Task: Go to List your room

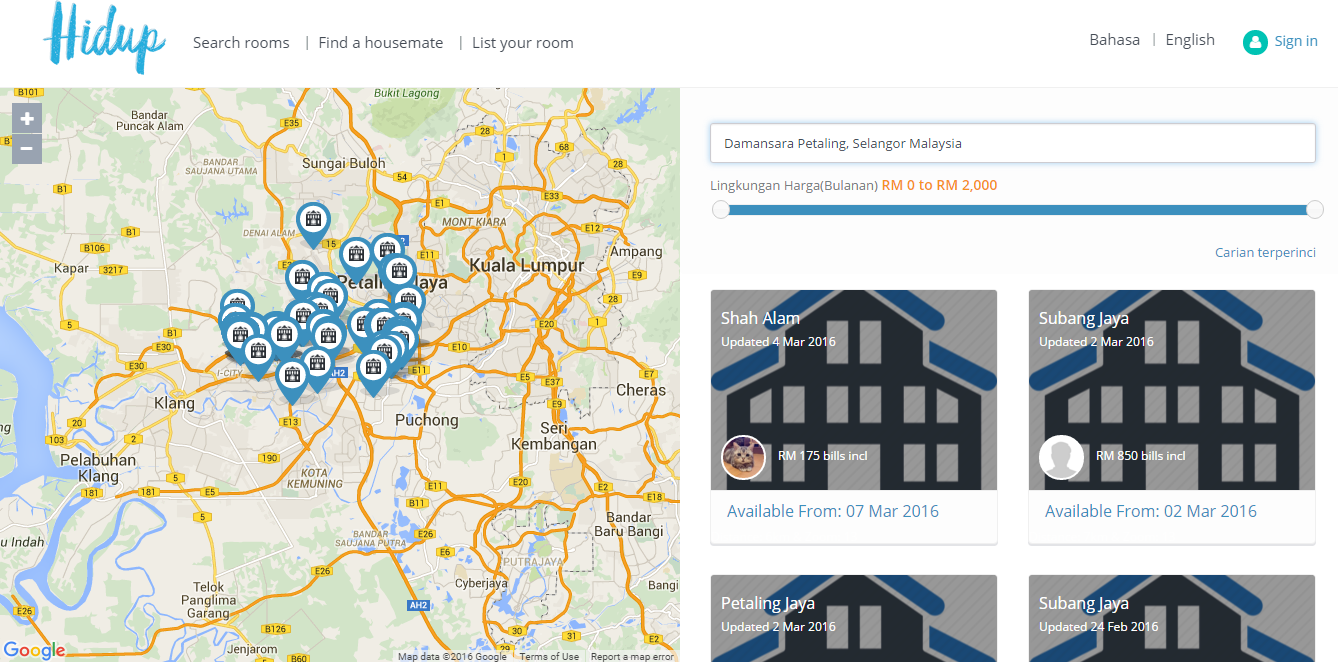Action: click(523, 42)
